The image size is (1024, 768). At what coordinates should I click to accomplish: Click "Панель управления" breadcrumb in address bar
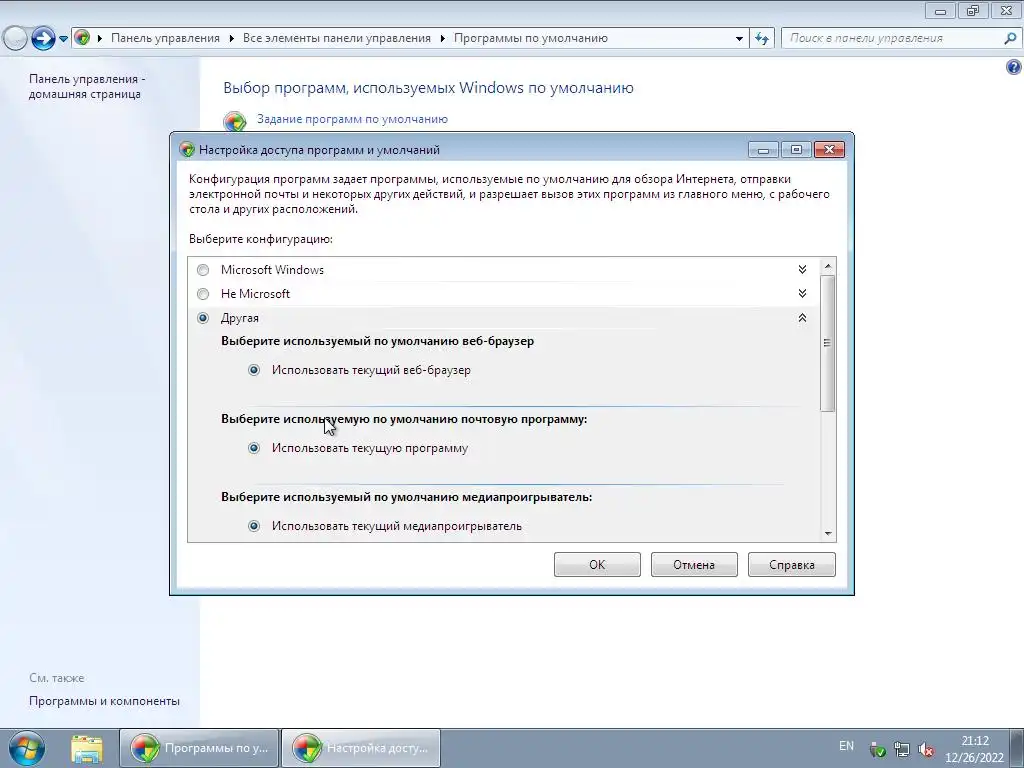point(165,38)
